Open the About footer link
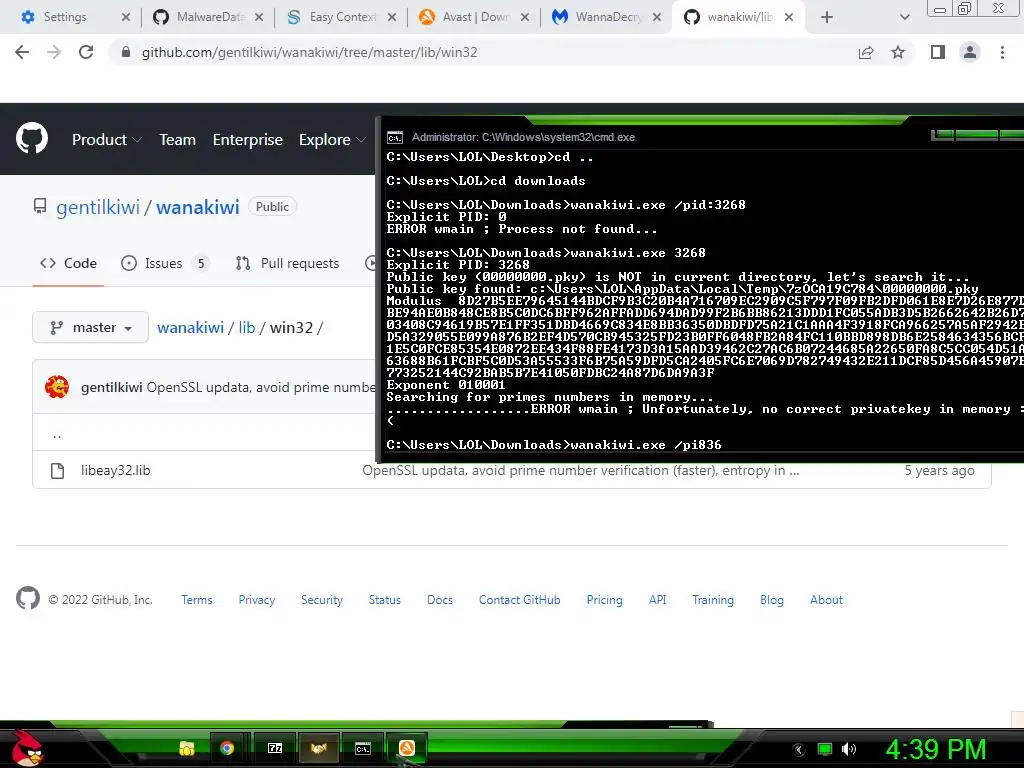1024x768 pixels. (x=827, y=600)
